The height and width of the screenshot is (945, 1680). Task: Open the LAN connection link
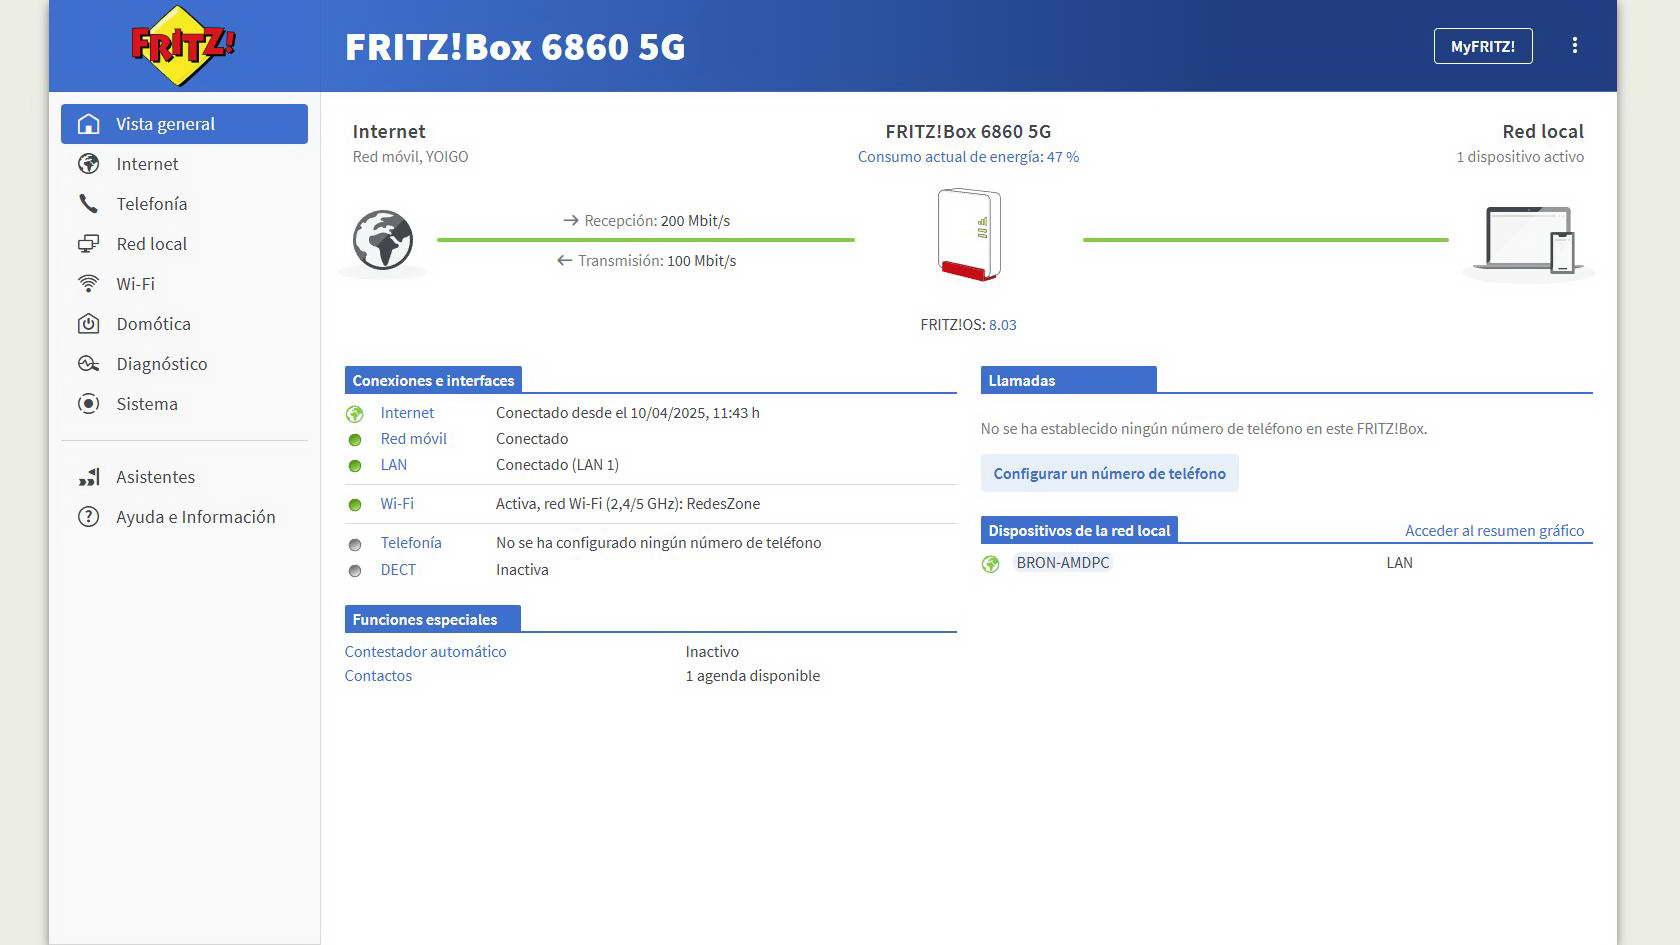click(x=393, y=465)
